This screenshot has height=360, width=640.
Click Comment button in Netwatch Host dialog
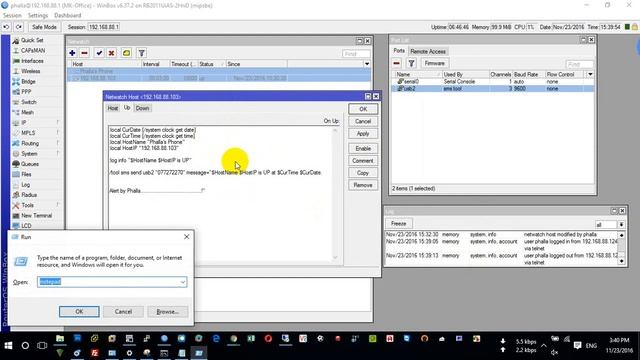[363, 161]
